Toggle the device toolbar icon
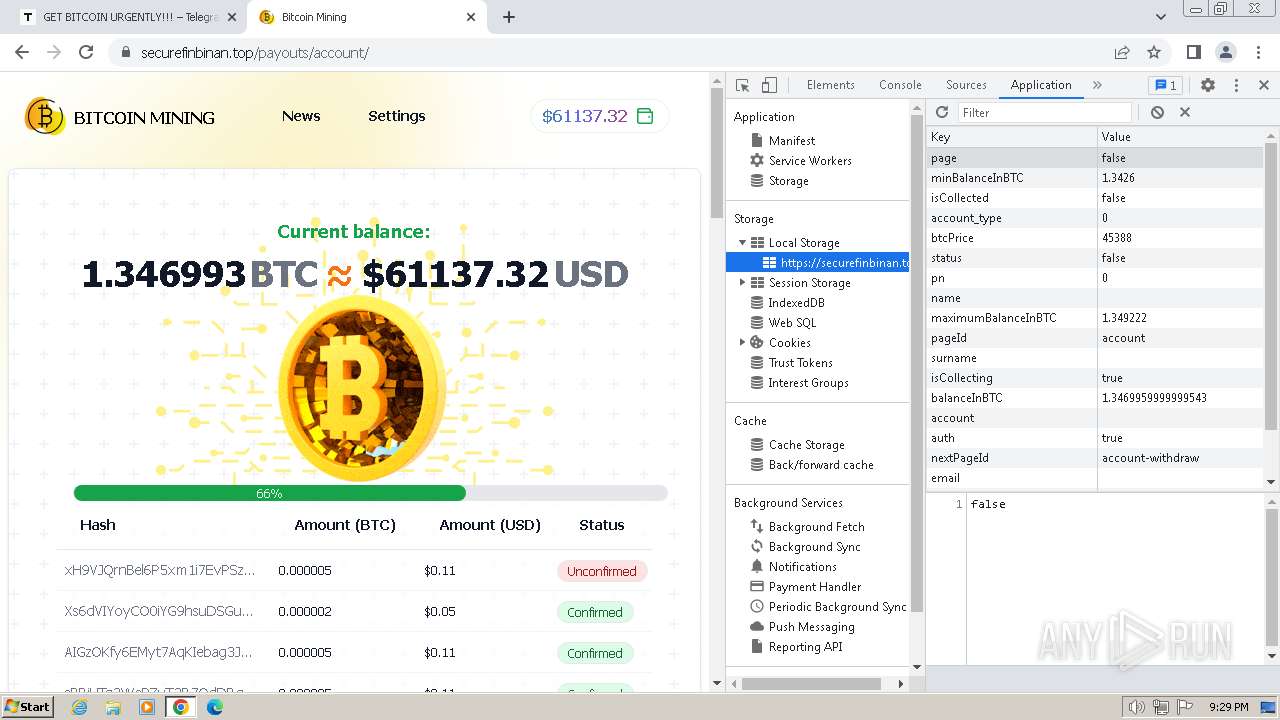This screenshot has width=1280, height=720. point(769,85)
